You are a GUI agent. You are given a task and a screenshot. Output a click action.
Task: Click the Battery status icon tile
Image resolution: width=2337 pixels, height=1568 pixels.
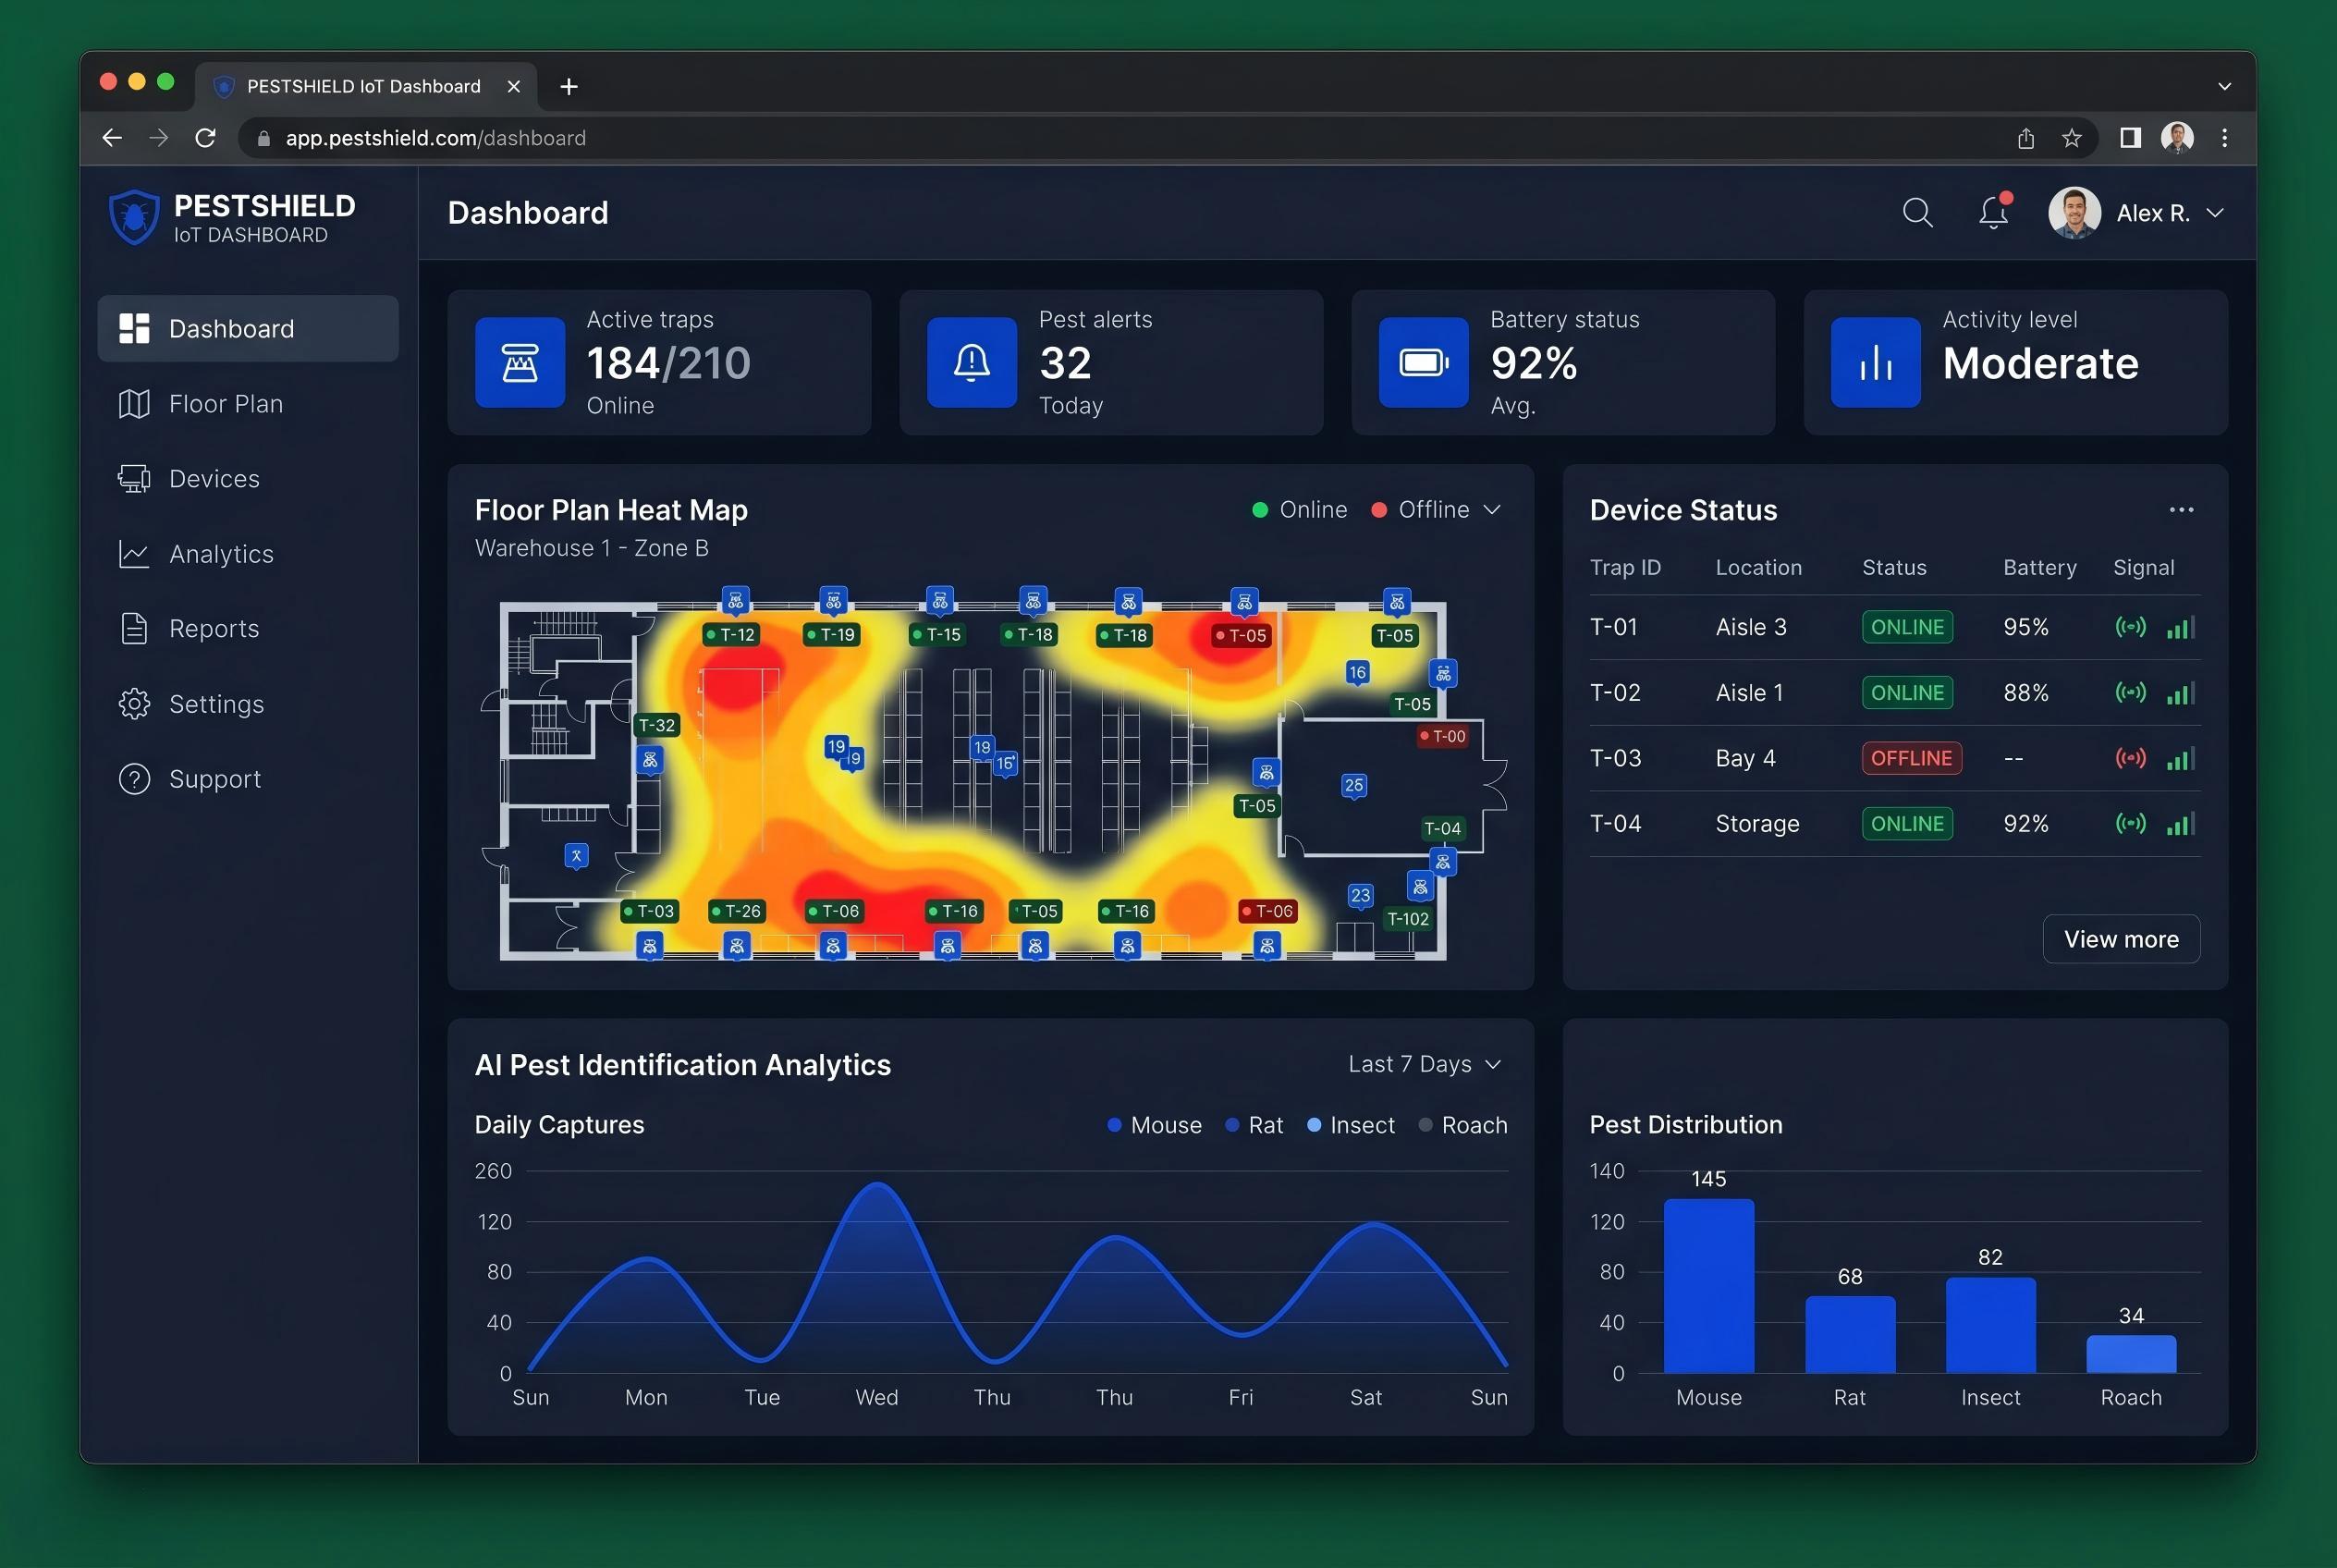[x=1423, y=362]
